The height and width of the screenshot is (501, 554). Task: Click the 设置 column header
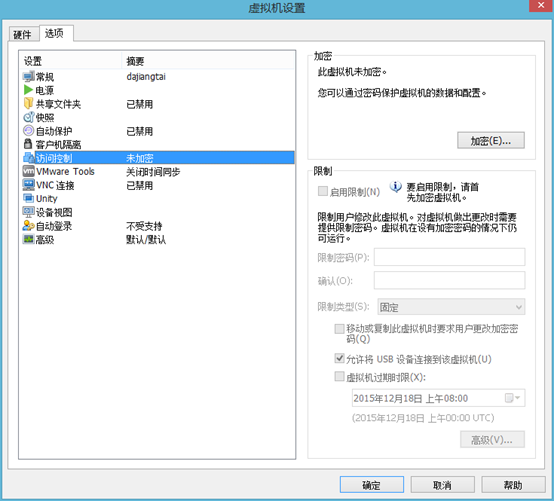[70, 61]
